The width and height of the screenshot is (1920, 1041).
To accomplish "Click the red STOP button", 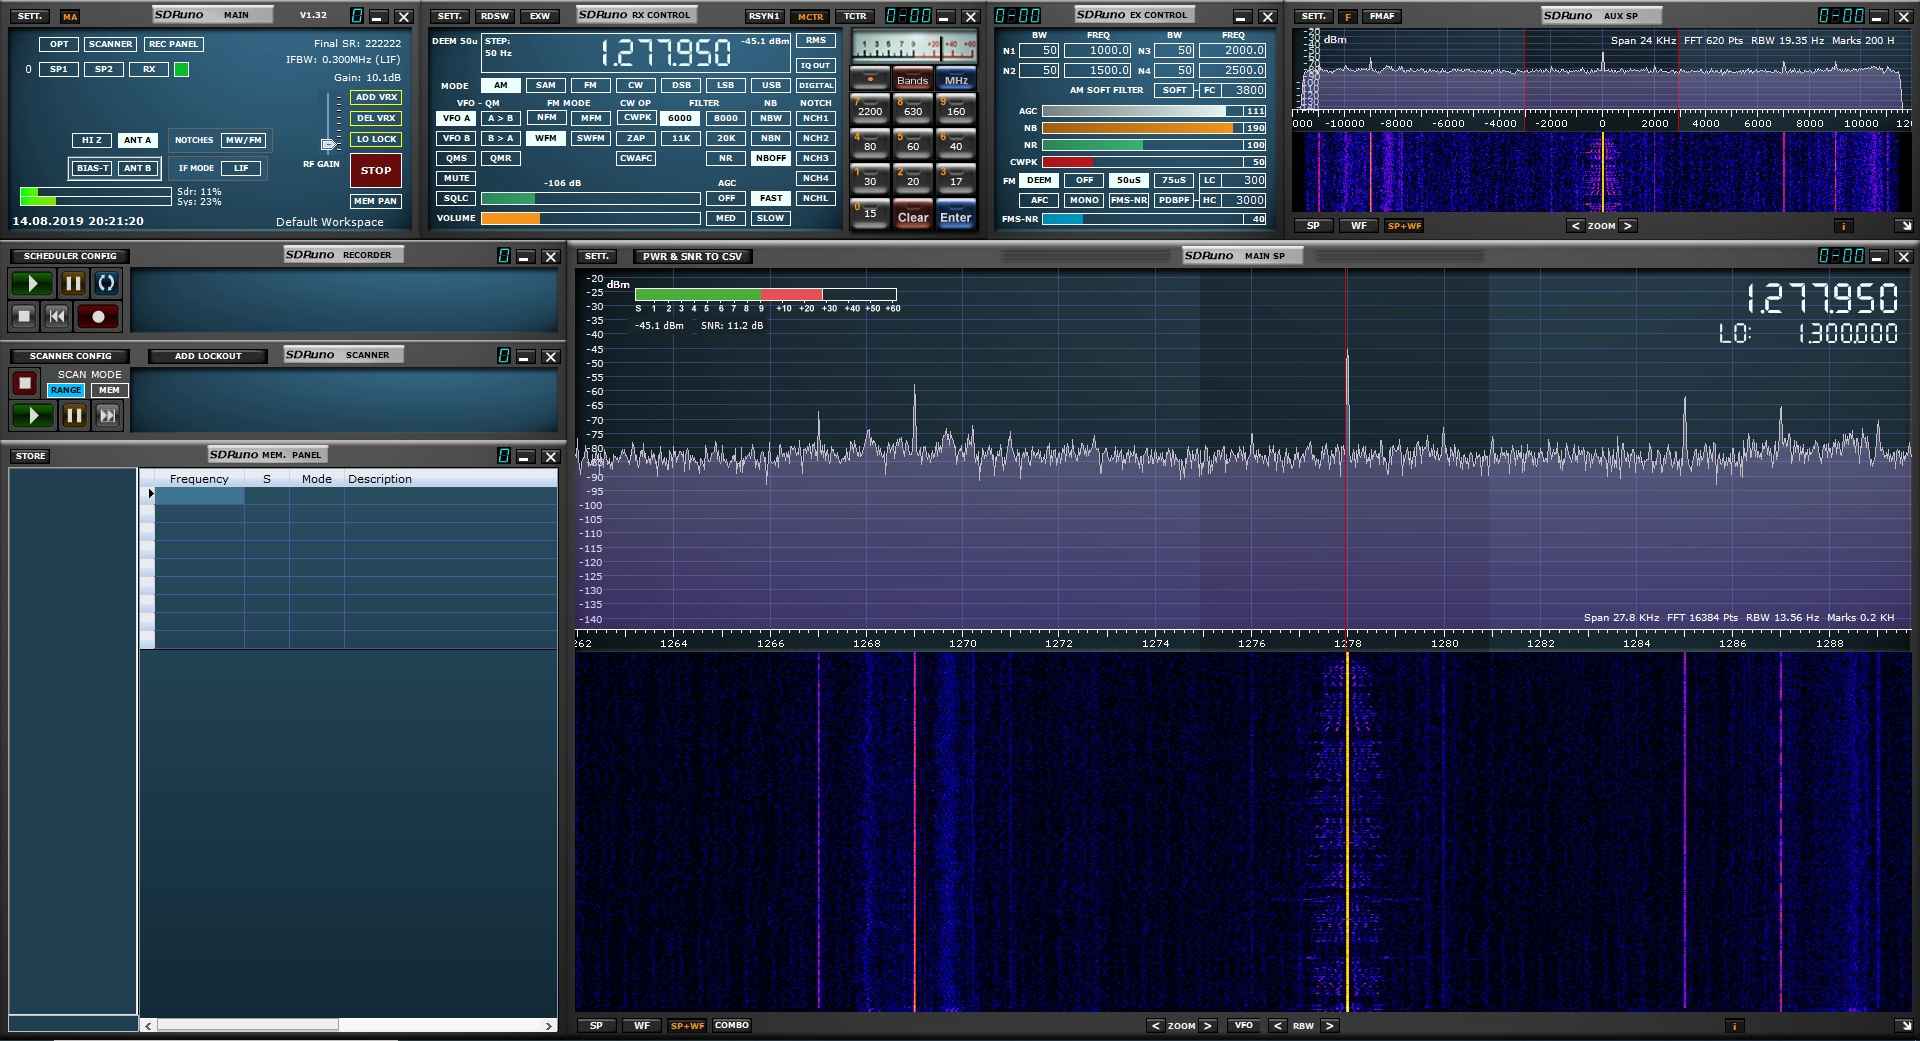I will pyautogui.click(x=376, y=170).
